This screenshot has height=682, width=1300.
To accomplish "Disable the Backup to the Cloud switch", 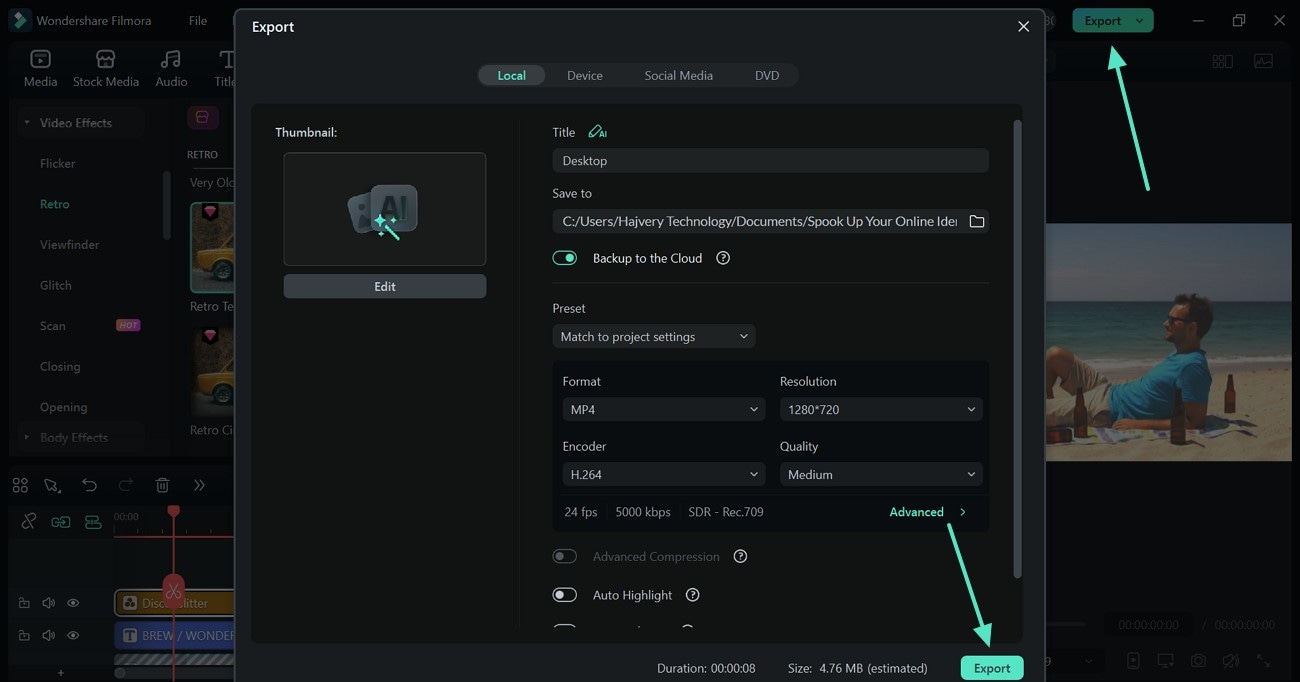I will click(565, 258).
